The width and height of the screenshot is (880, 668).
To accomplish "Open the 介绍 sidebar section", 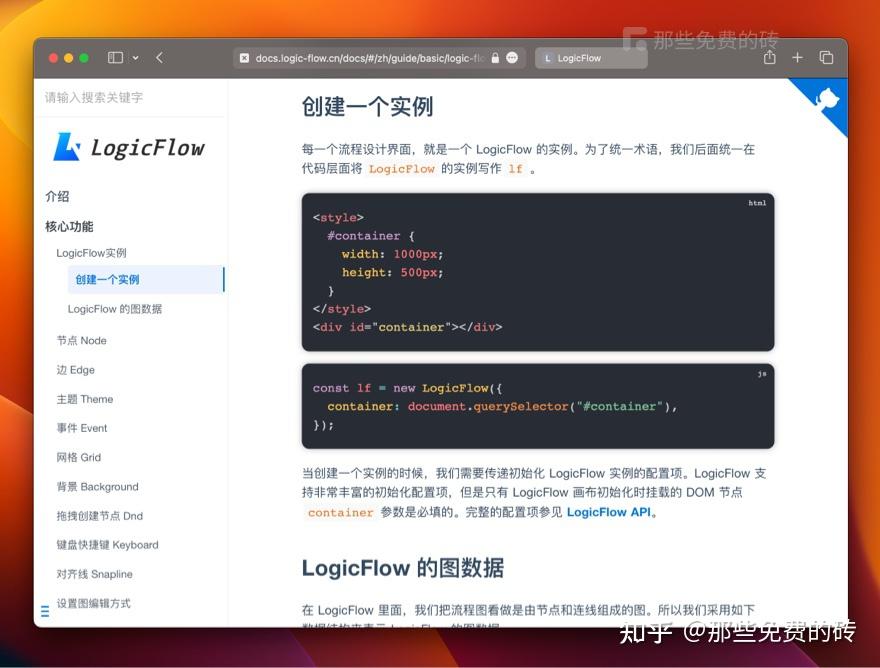I will [x=57, y=196].
